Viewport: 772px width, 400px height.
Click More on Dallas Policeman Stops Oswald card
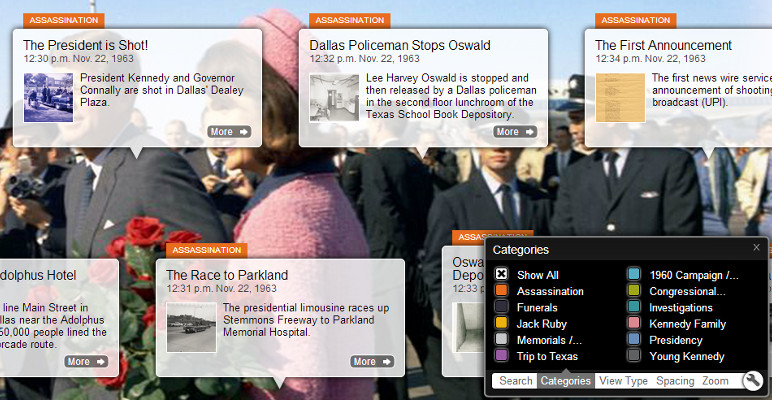click(x=515, y=132)
